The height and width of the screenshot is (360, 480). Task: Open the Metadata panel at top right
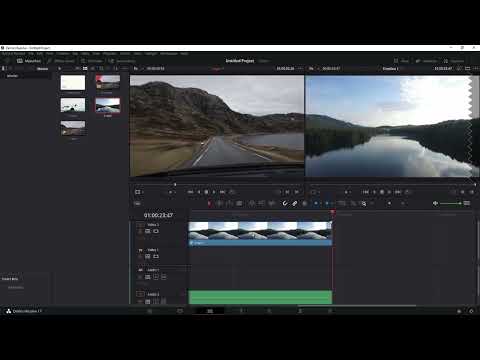click(426, 61)
